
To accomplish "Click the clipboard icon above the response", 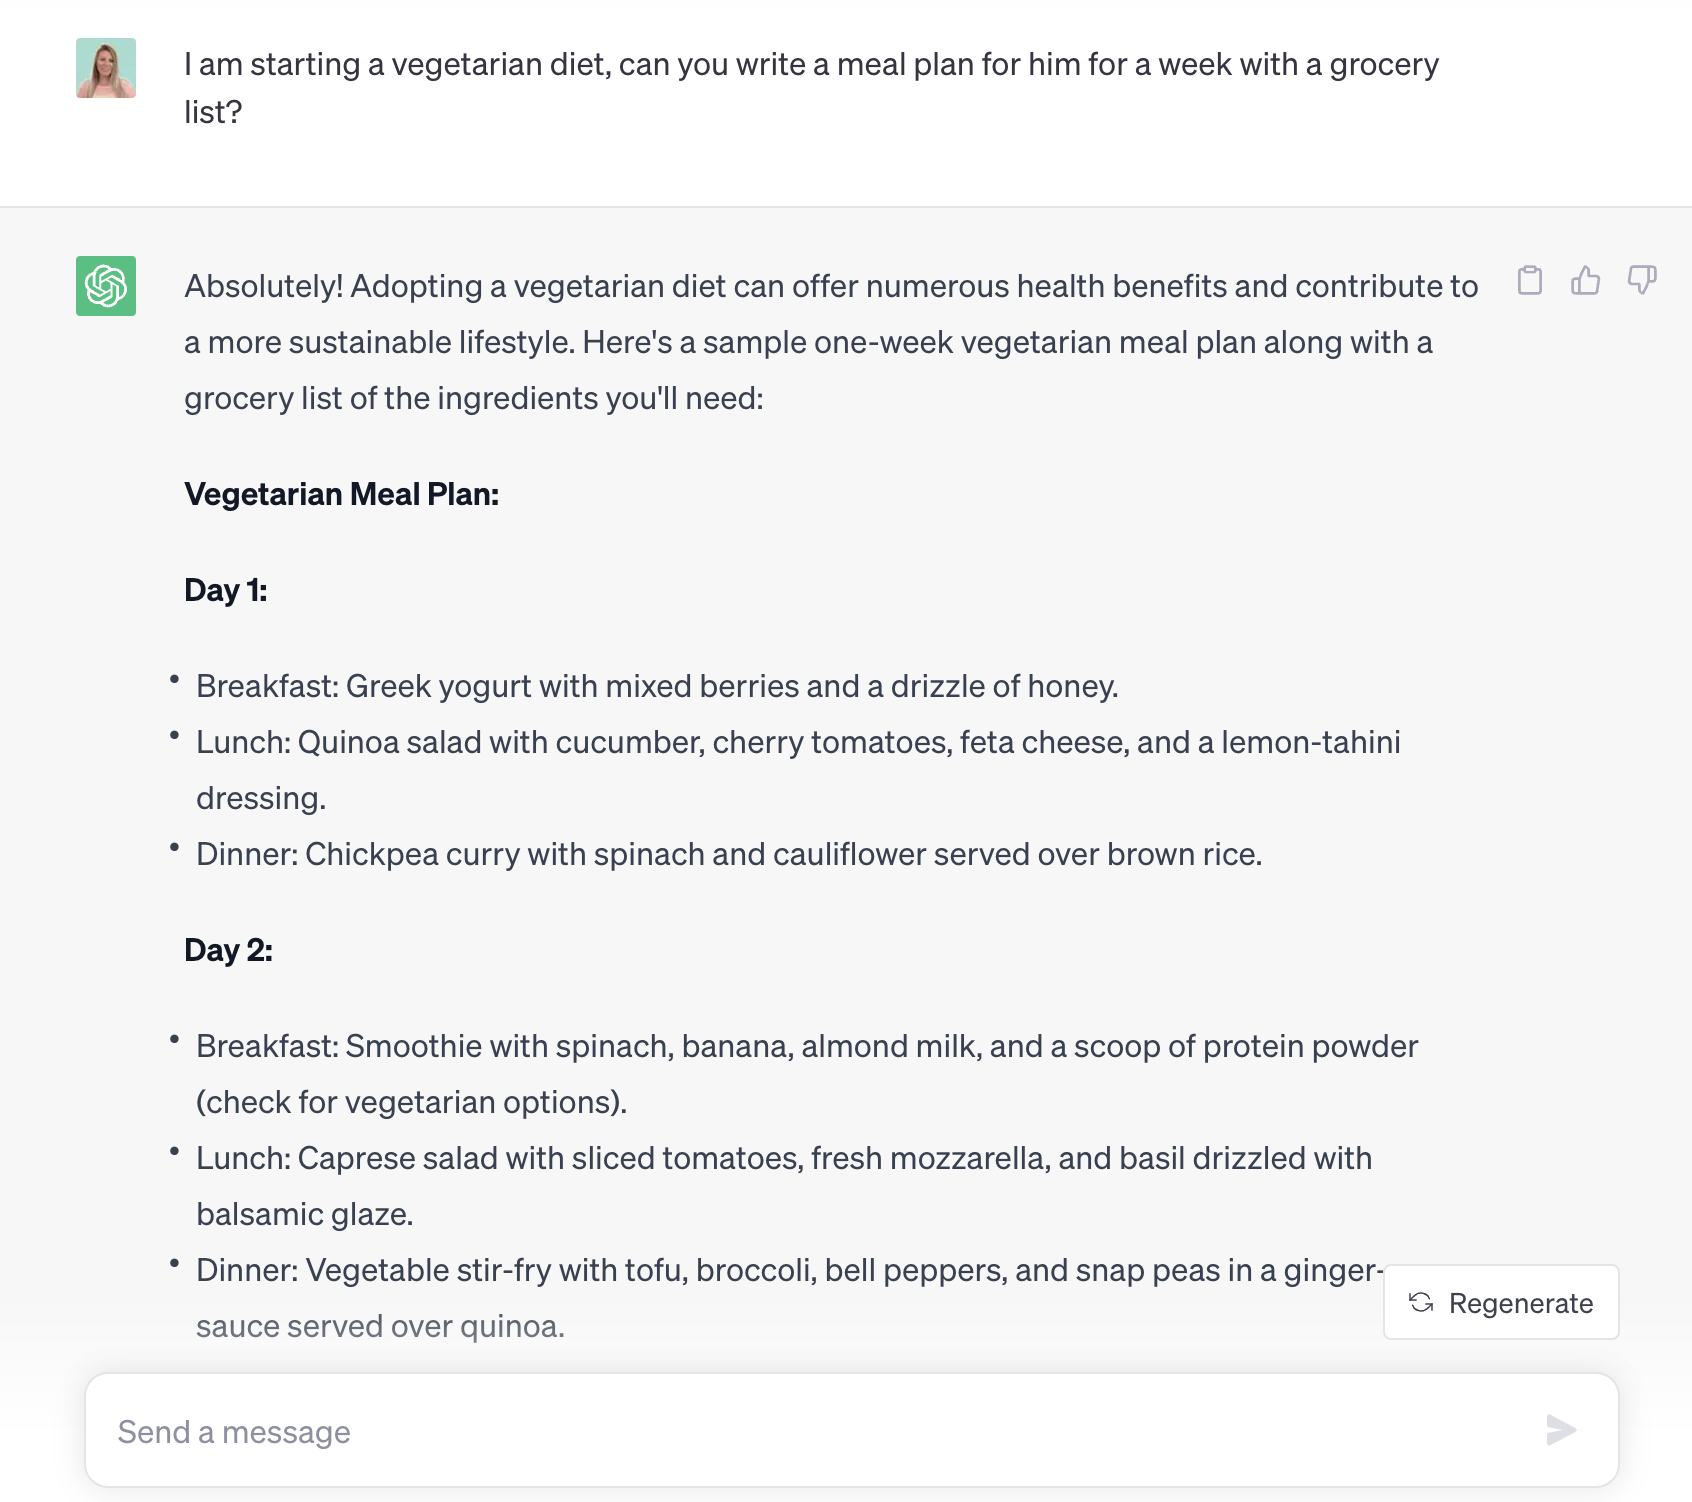I will [x=1528, y=283].
